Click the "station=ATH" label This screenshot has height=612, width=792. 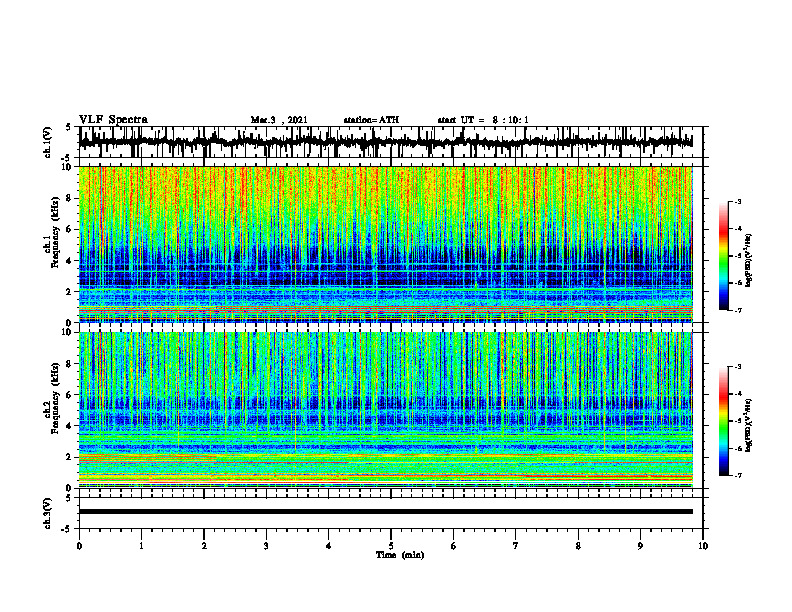pos(371,120)
